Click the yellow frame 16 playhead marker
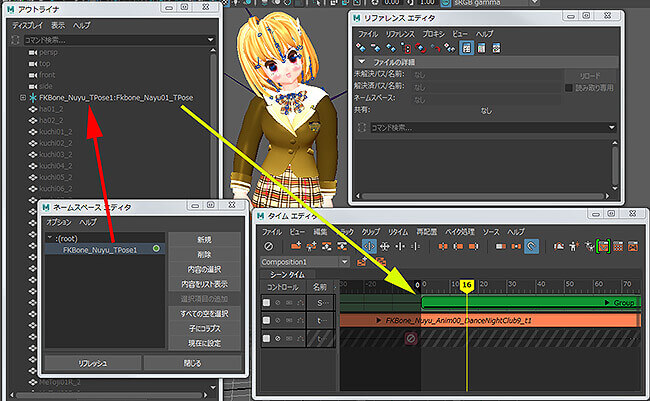Image resolution: width=650 pixels, height=401 pixels. click(466, 286)
